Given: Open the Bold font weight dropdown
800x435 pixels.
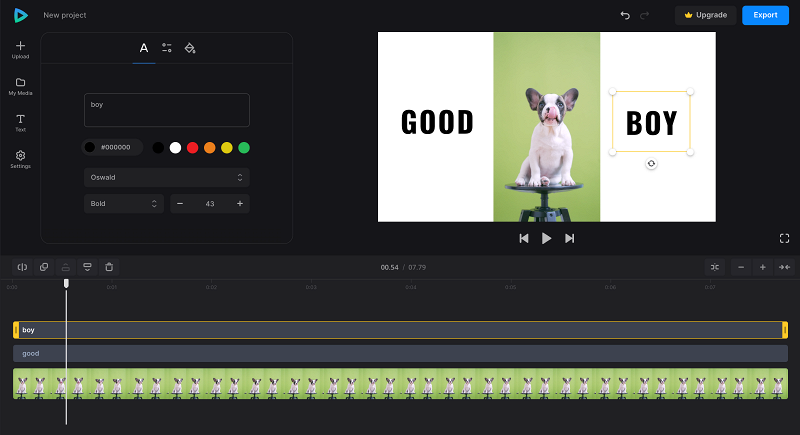Looking at the screenshot, I should pyautogui.click(x=124, y=203).
